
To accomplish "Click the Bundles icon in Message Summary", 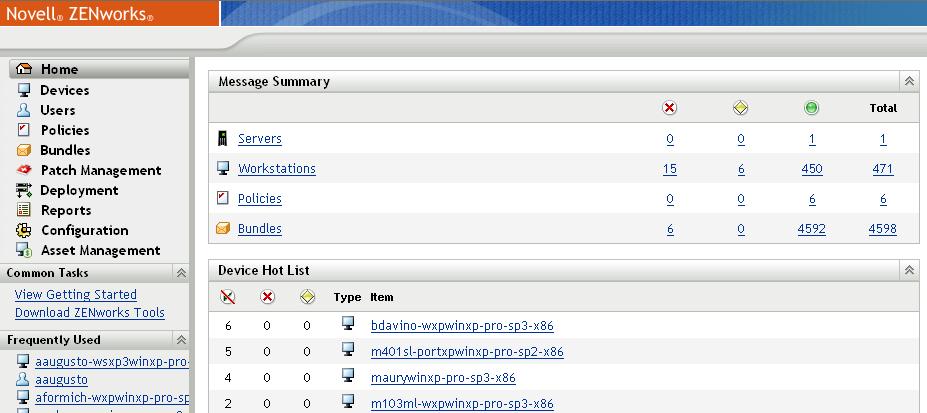I will pos(223,228).
